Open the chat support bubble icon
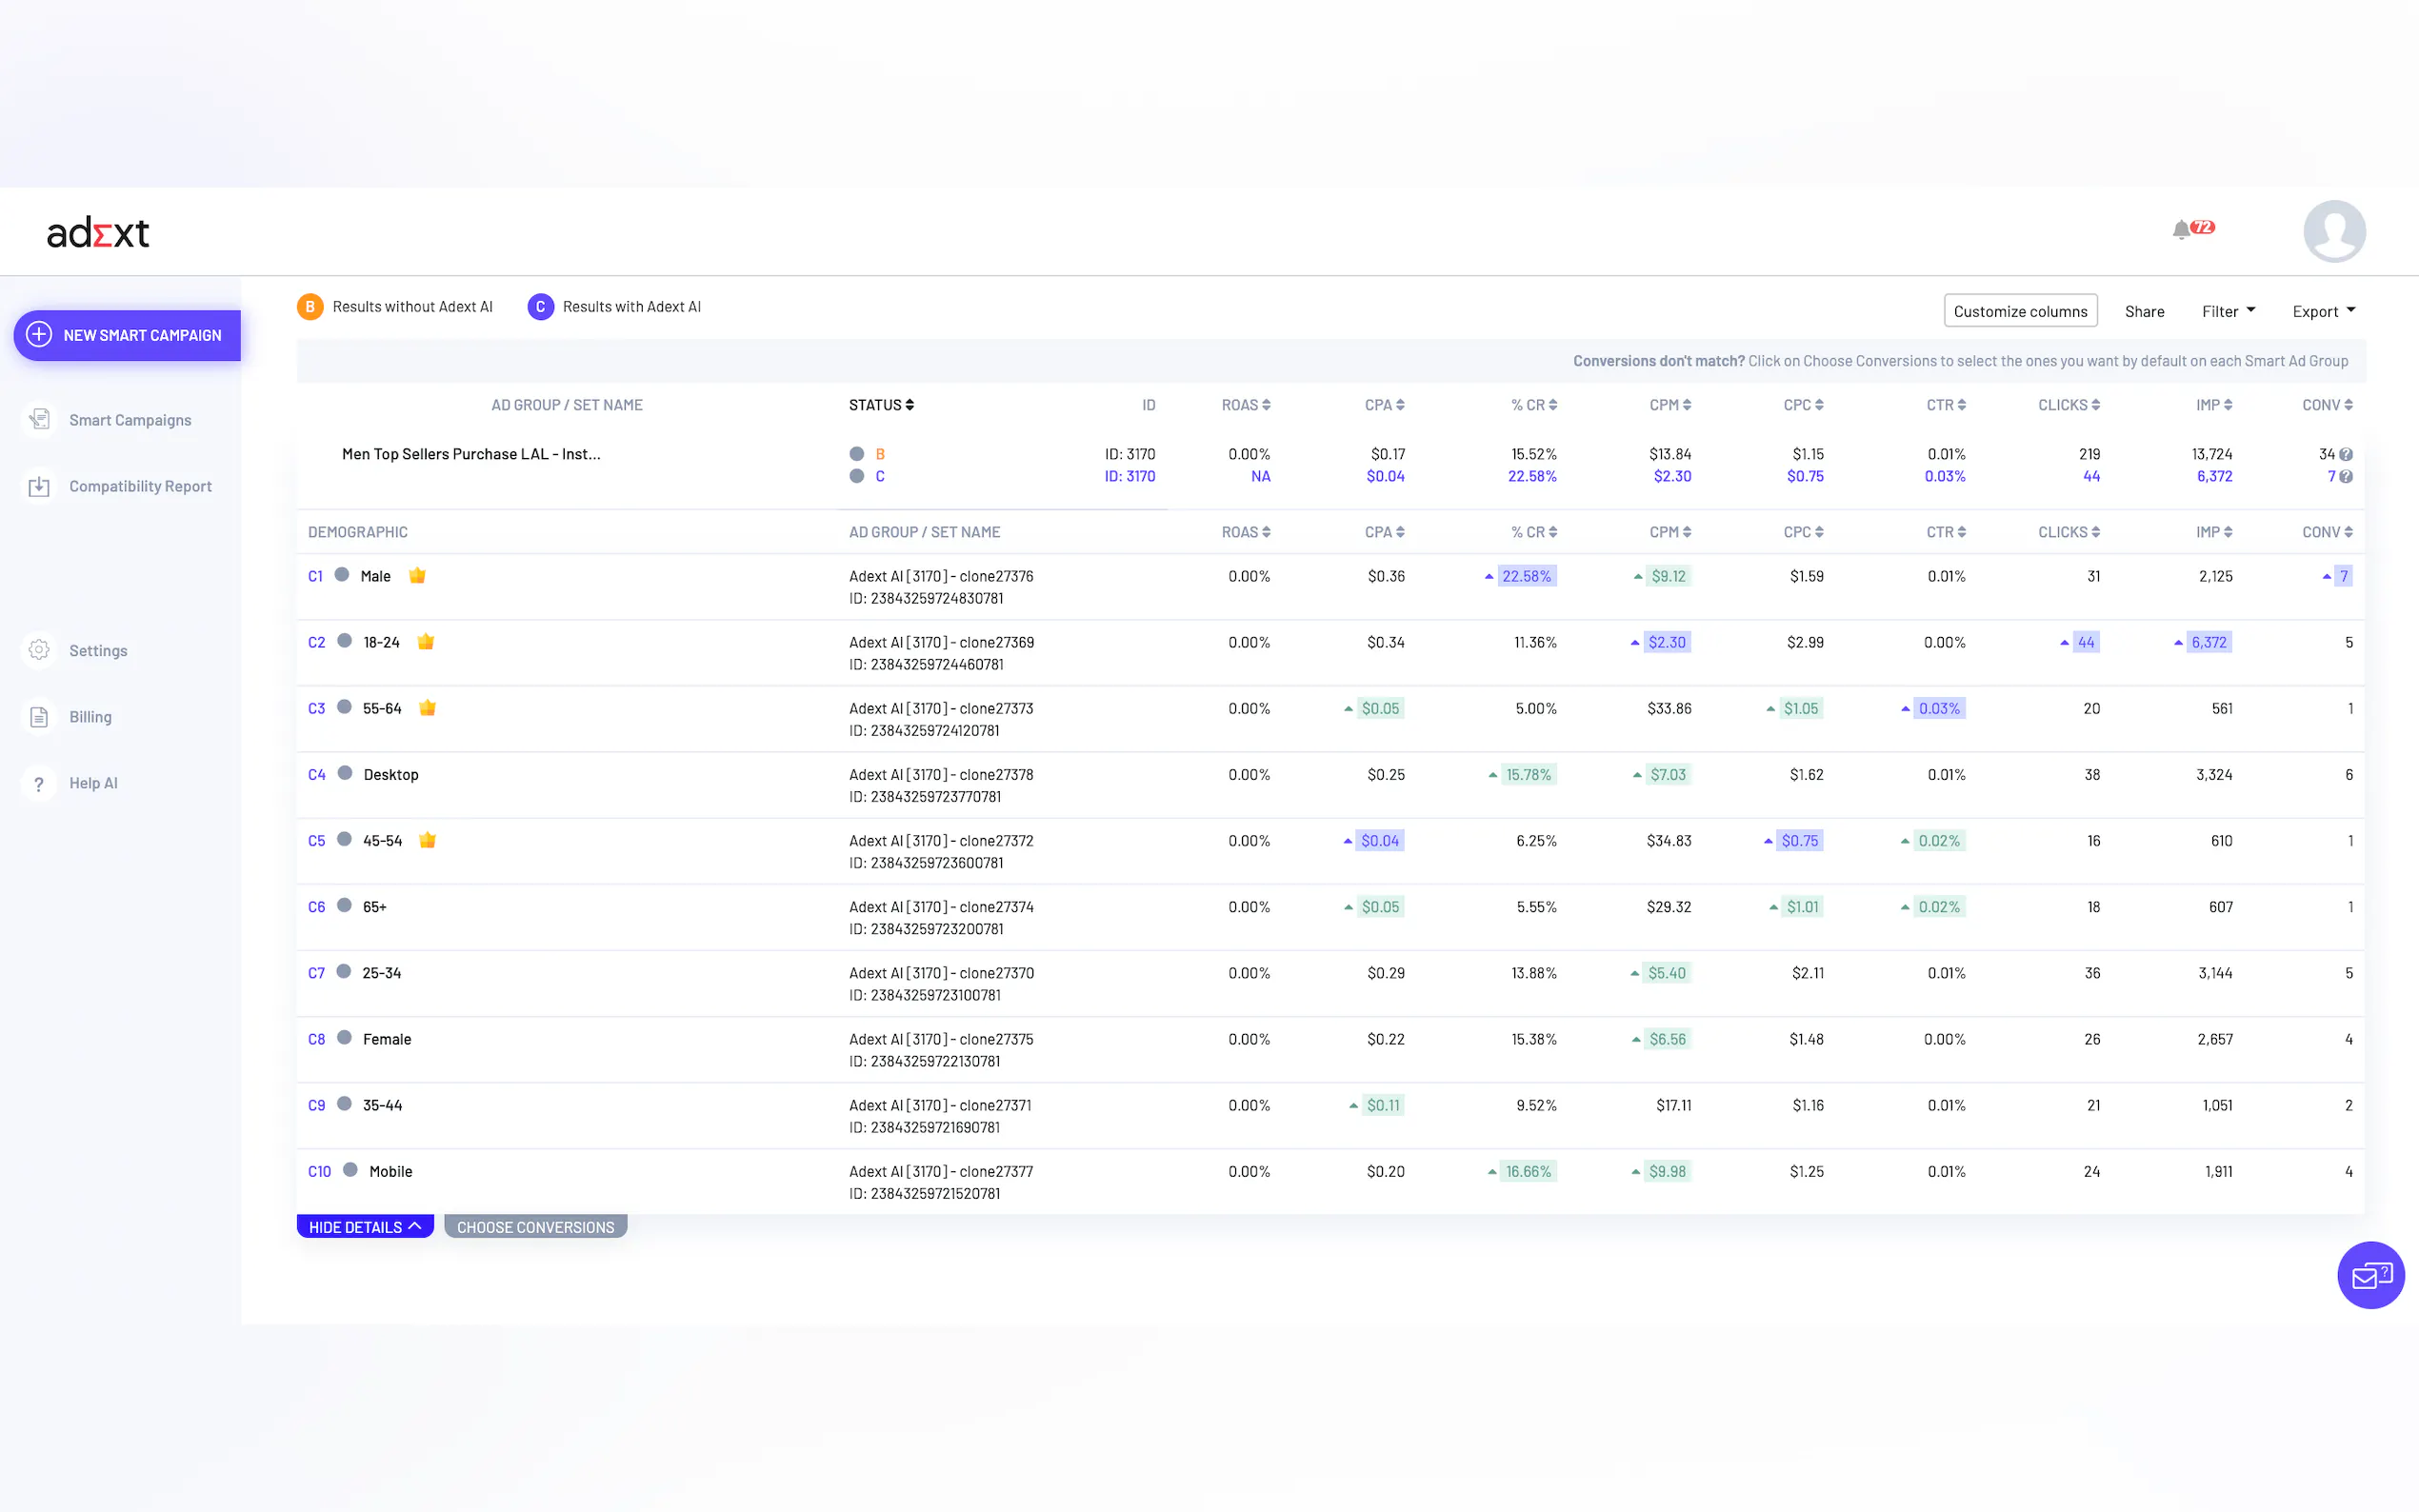 click(x=2370, y=1275)
